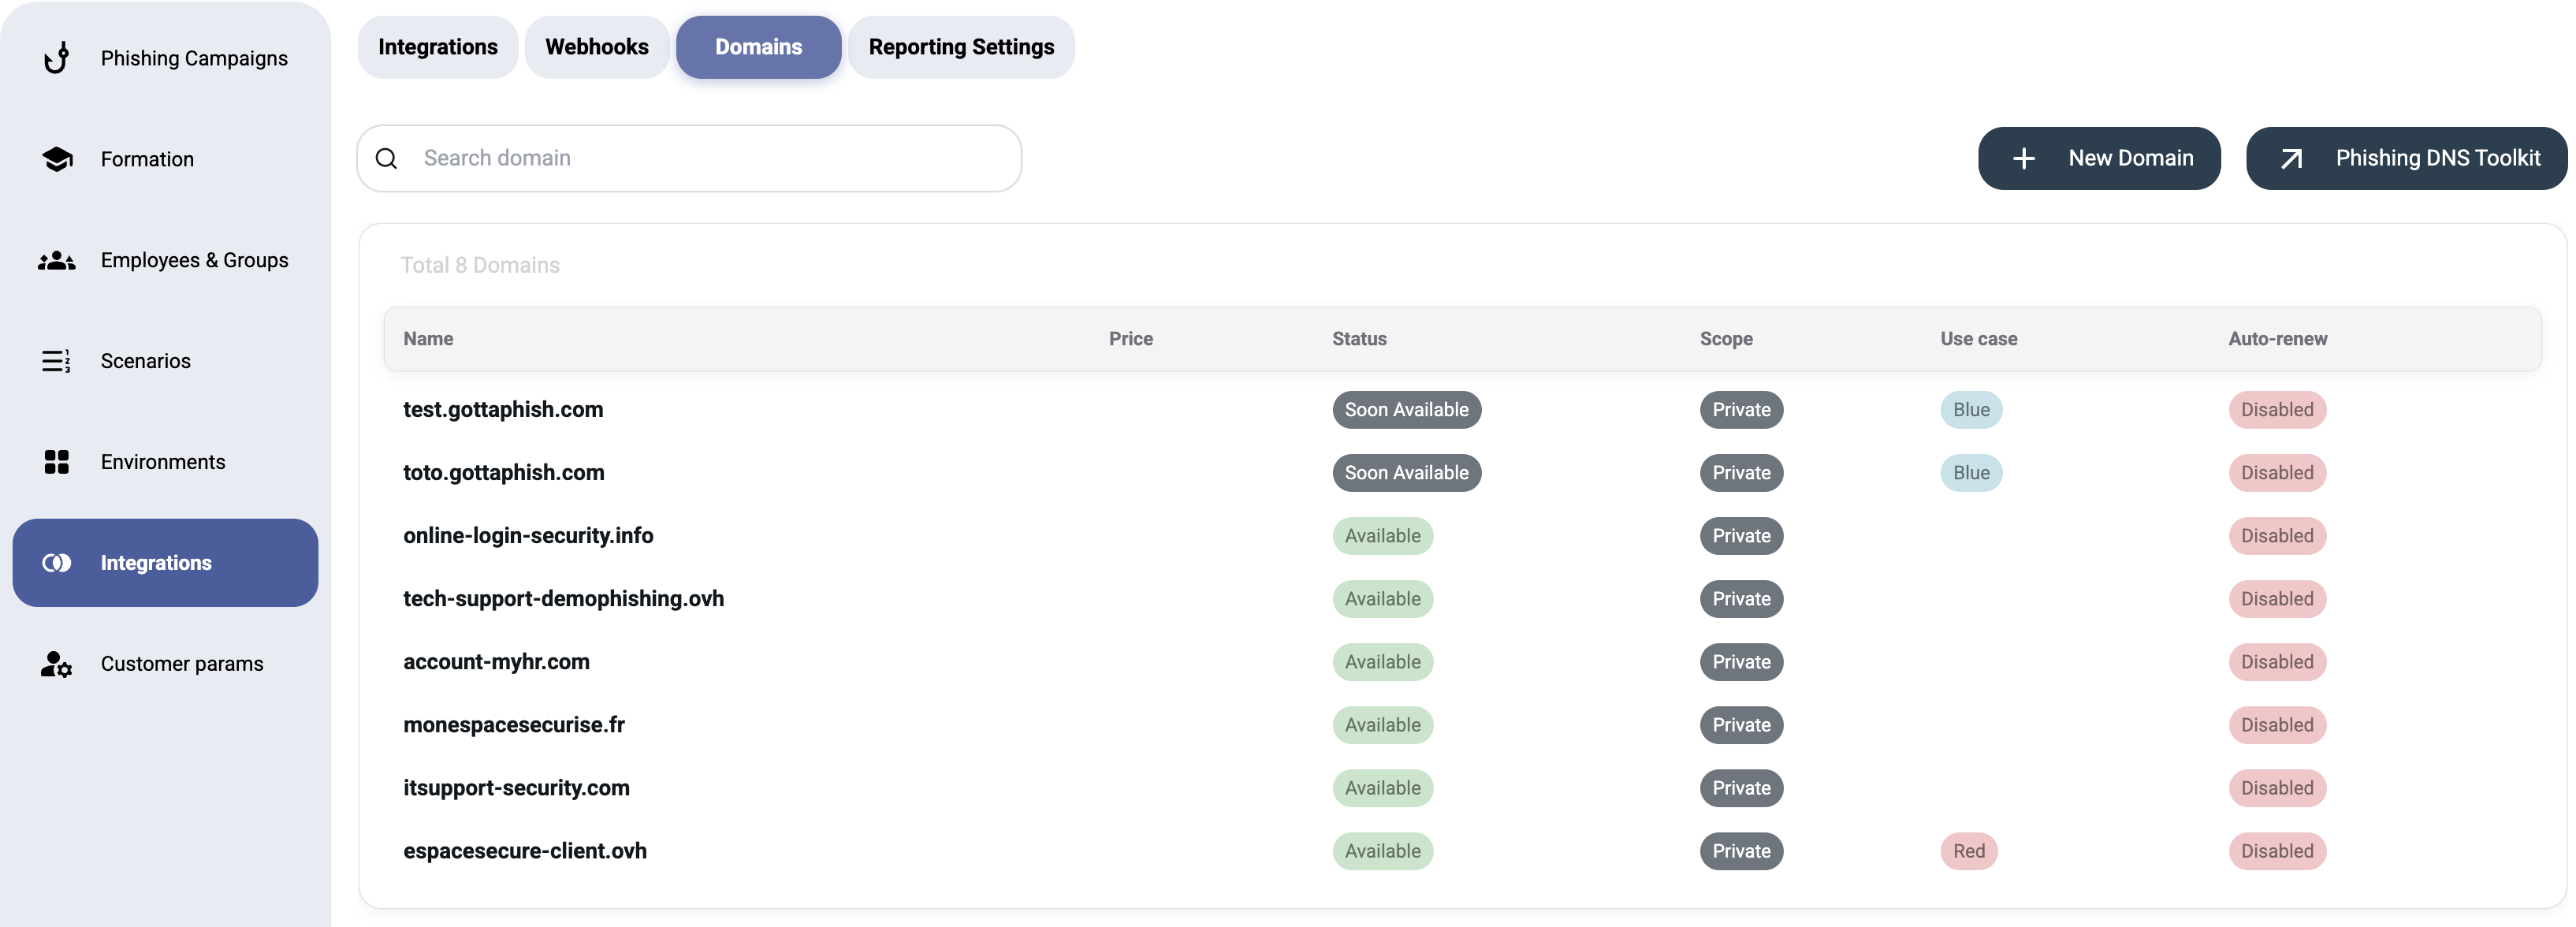This screenshot has width=2576, height=927.
Task: Click Private scope badge for online-login-security.info
Action: coord(1741,536)
